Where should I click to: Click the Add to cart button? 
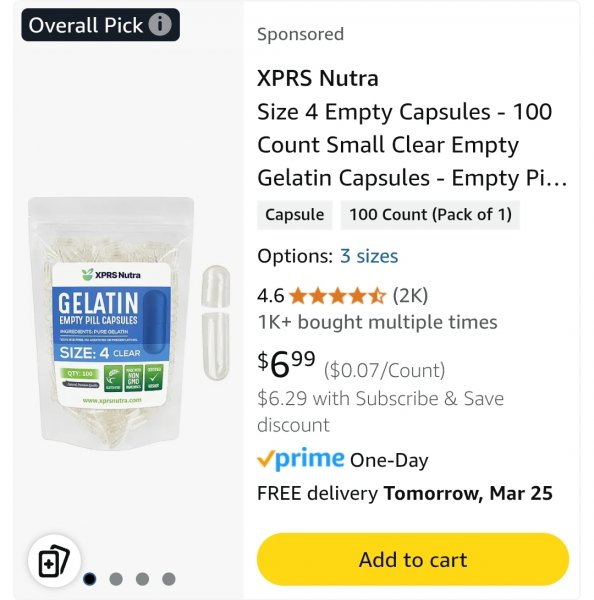tap(413, 559)
